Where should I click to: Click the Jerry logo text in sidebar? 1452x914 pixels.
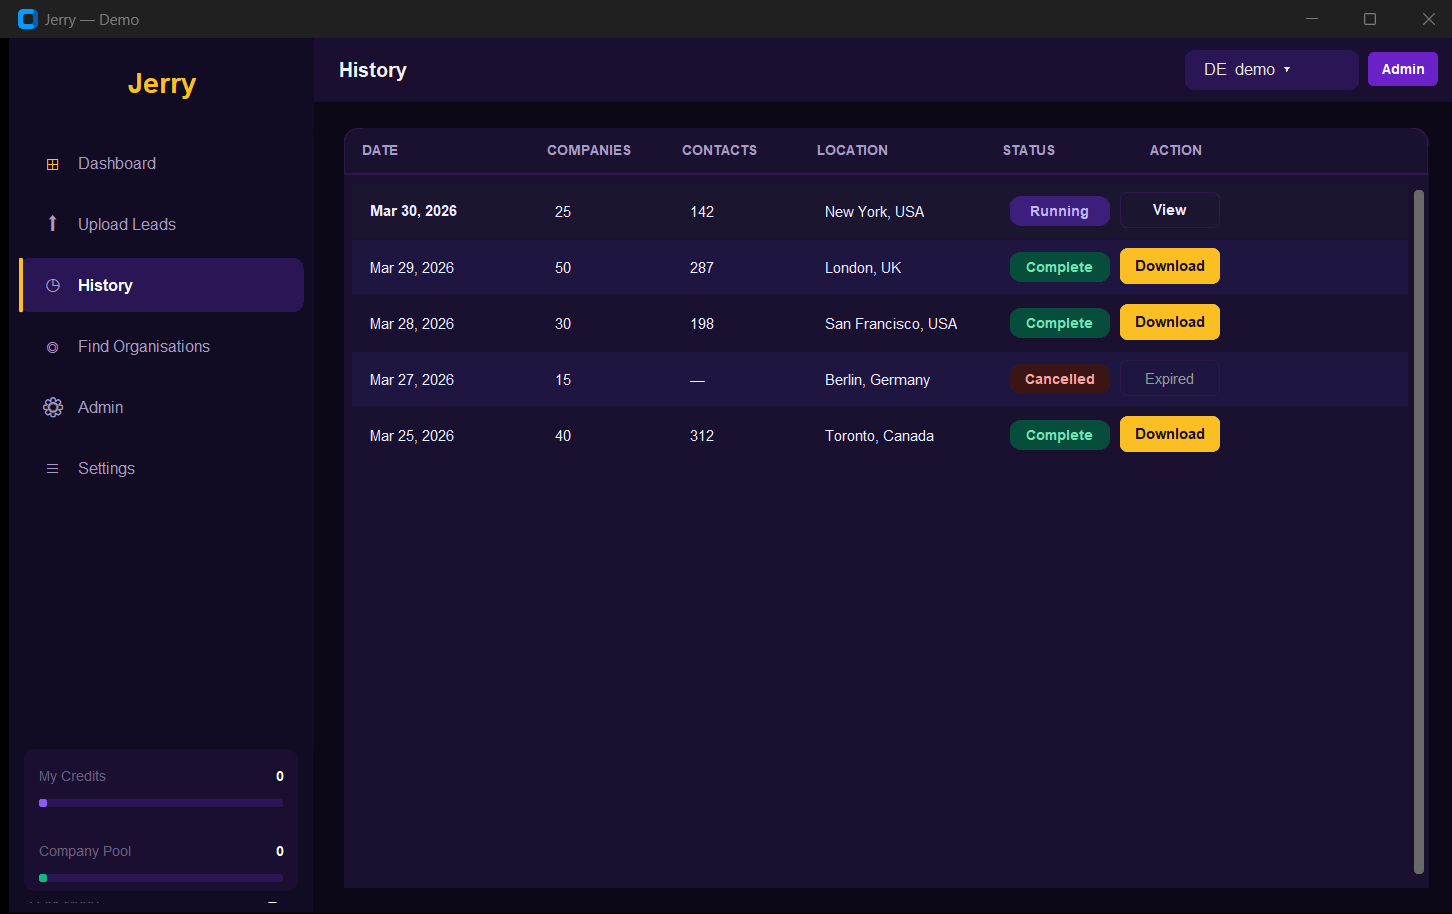[x=162, y=84]
